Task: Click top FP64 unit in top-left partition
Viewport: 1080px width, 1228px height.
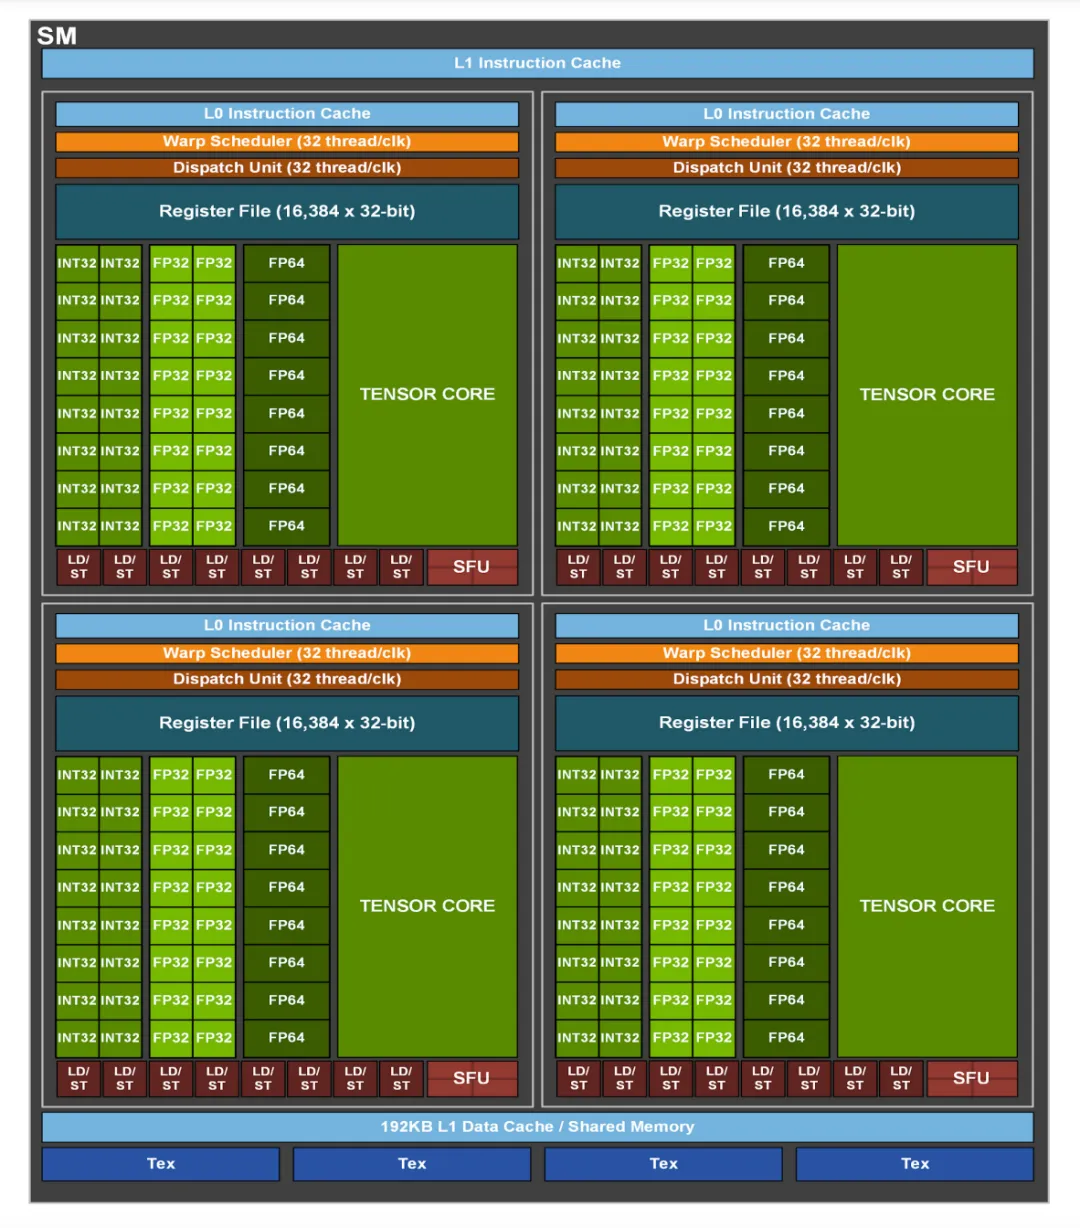Action: pos(286,263)
